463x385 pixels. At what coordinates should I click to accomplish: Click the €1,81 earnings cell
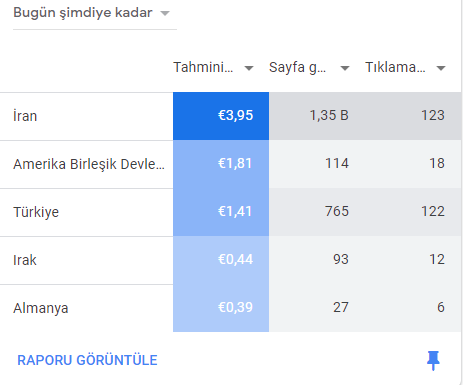[x=221, y=164]
